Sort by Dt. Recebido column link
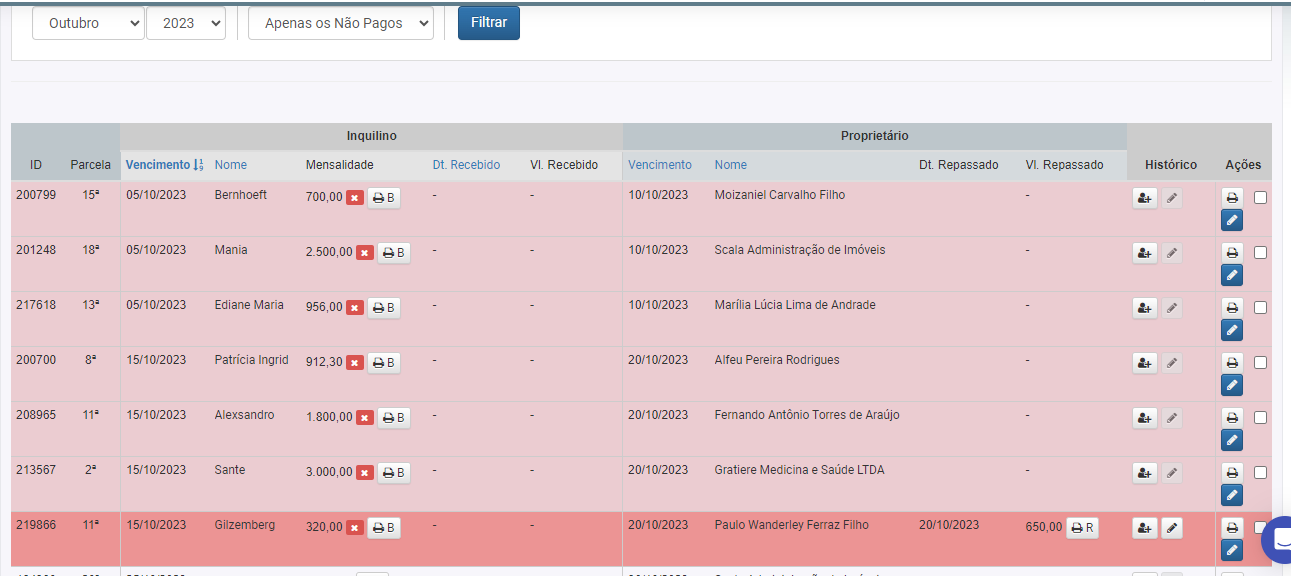Image resolution: width=1291 pixels, height=576 pixels. point(466,165)
